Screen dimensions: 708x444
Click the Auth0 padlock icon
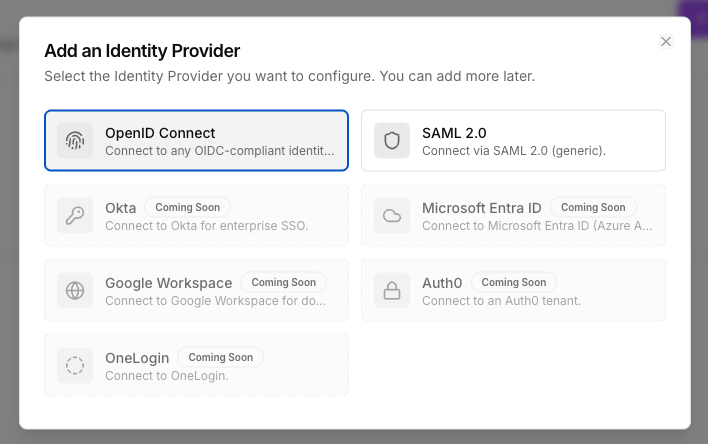coord(392,290)
